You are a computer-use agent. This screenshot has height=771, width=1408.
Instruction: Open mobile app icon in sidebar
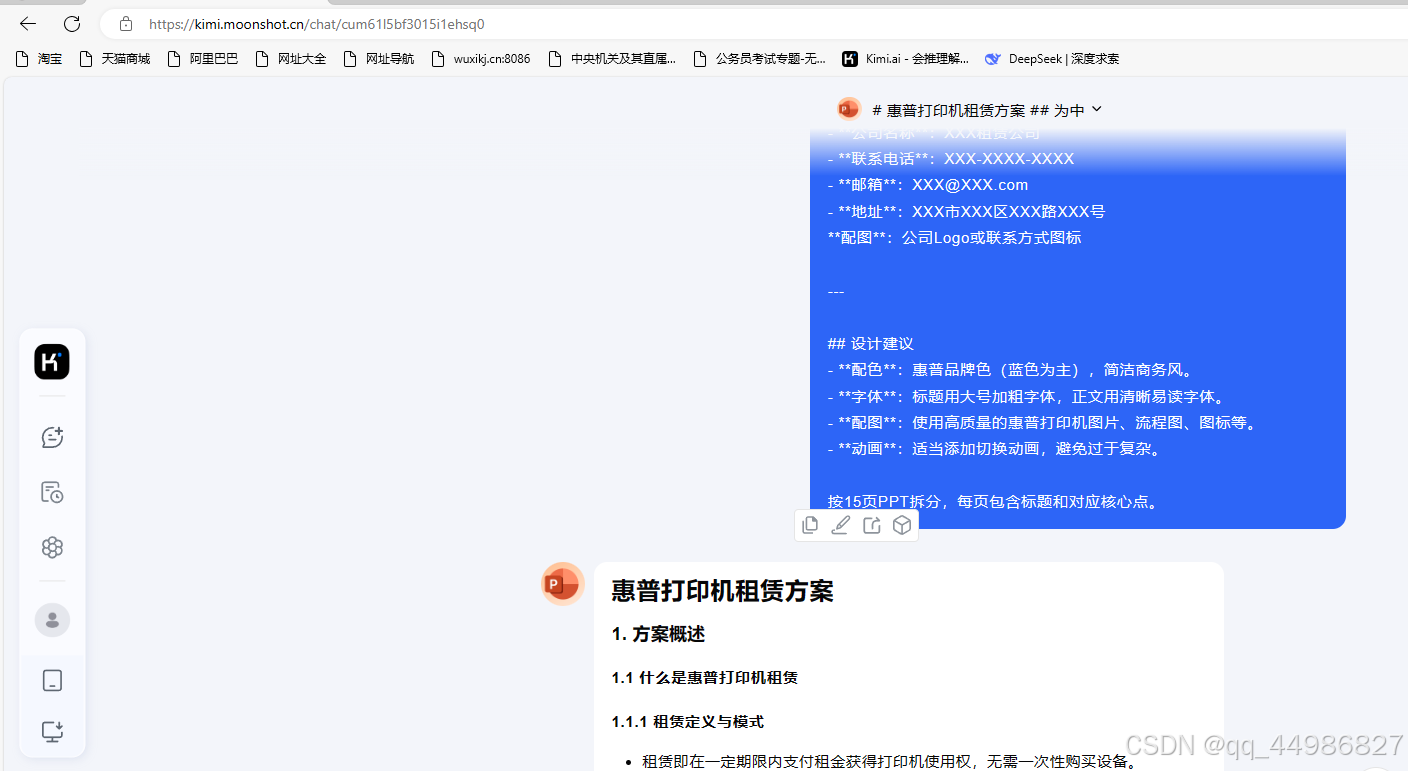(52, 681)
